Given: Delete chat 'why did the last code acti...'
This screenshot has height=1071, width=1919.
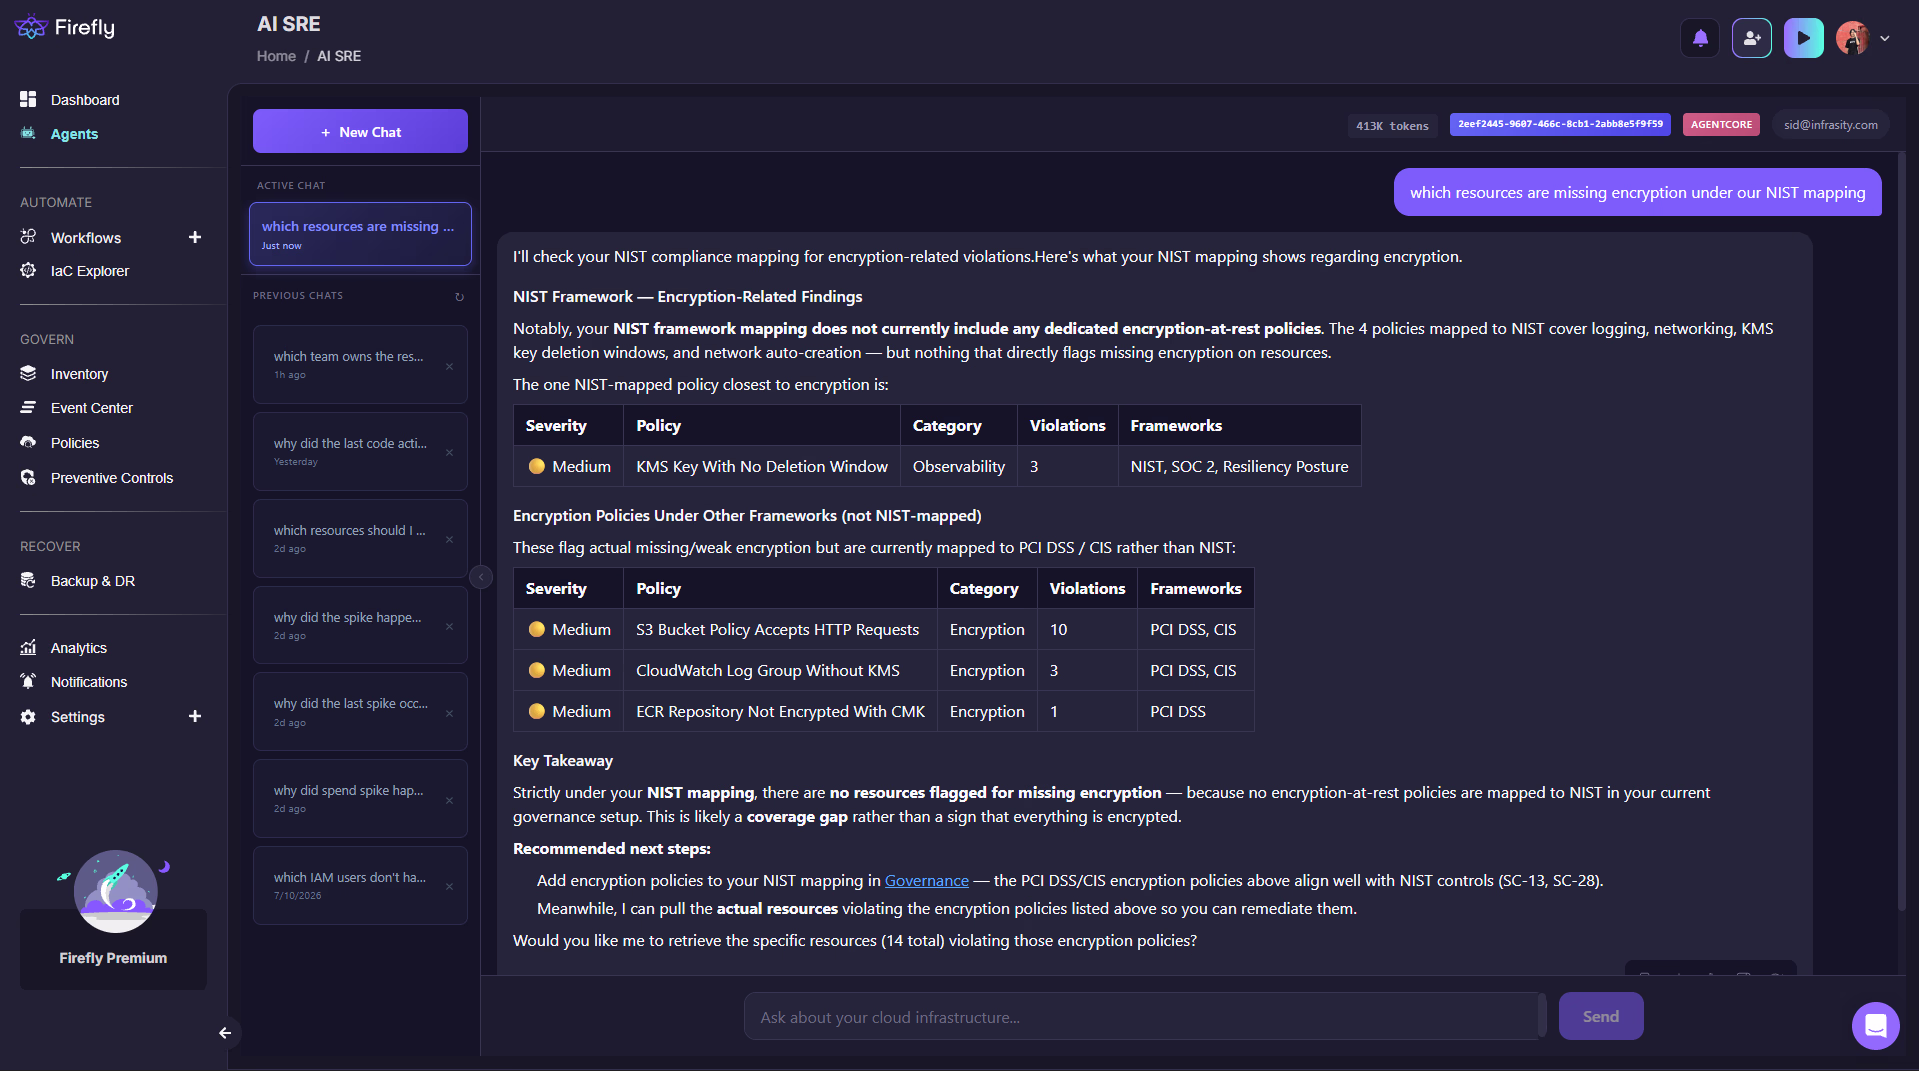Looking at the screenshot, I should pos(449,453).
